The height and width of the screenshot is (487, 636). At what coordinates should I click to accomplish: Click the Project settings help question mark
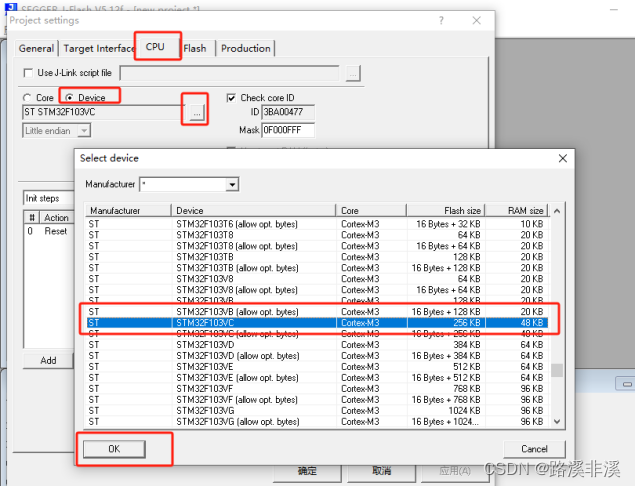coord(441,21)
